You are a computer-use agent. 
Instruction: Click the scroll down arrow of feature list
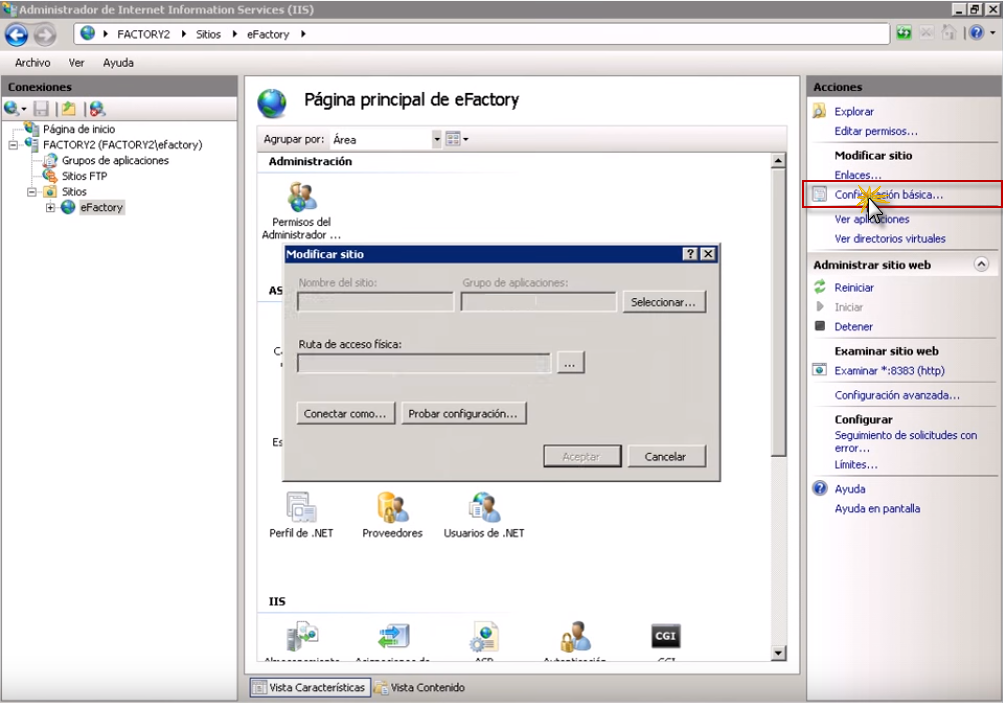[778, 653]
